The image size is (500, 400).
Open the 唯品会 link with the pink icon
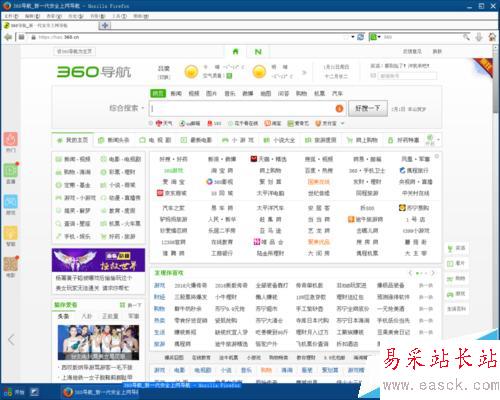tap(269, 242)
